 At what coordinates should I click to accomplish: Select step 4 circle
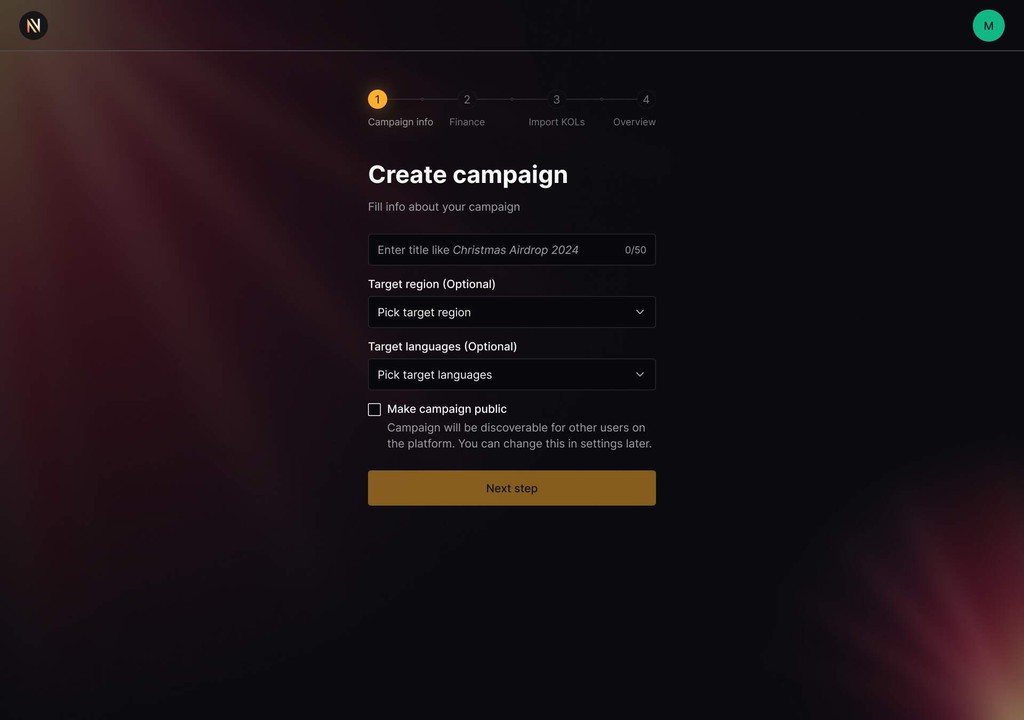click(x=646, y=99)
